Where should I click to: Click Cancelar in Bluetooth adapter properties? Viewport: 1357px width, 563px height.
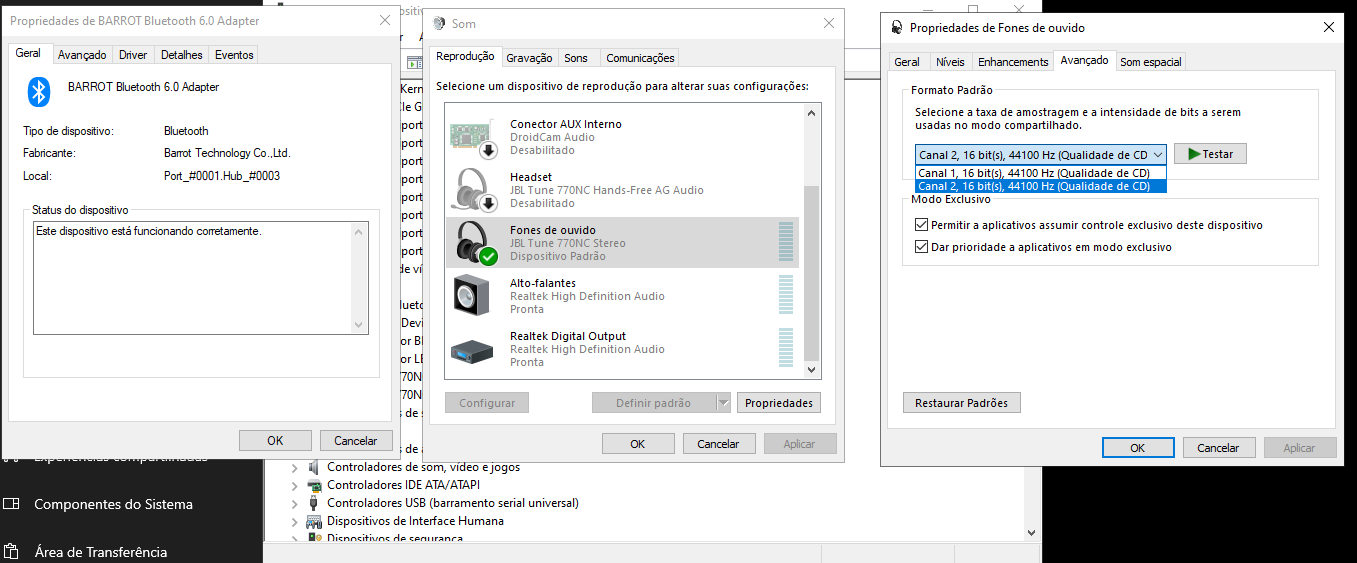pos(356,441)
